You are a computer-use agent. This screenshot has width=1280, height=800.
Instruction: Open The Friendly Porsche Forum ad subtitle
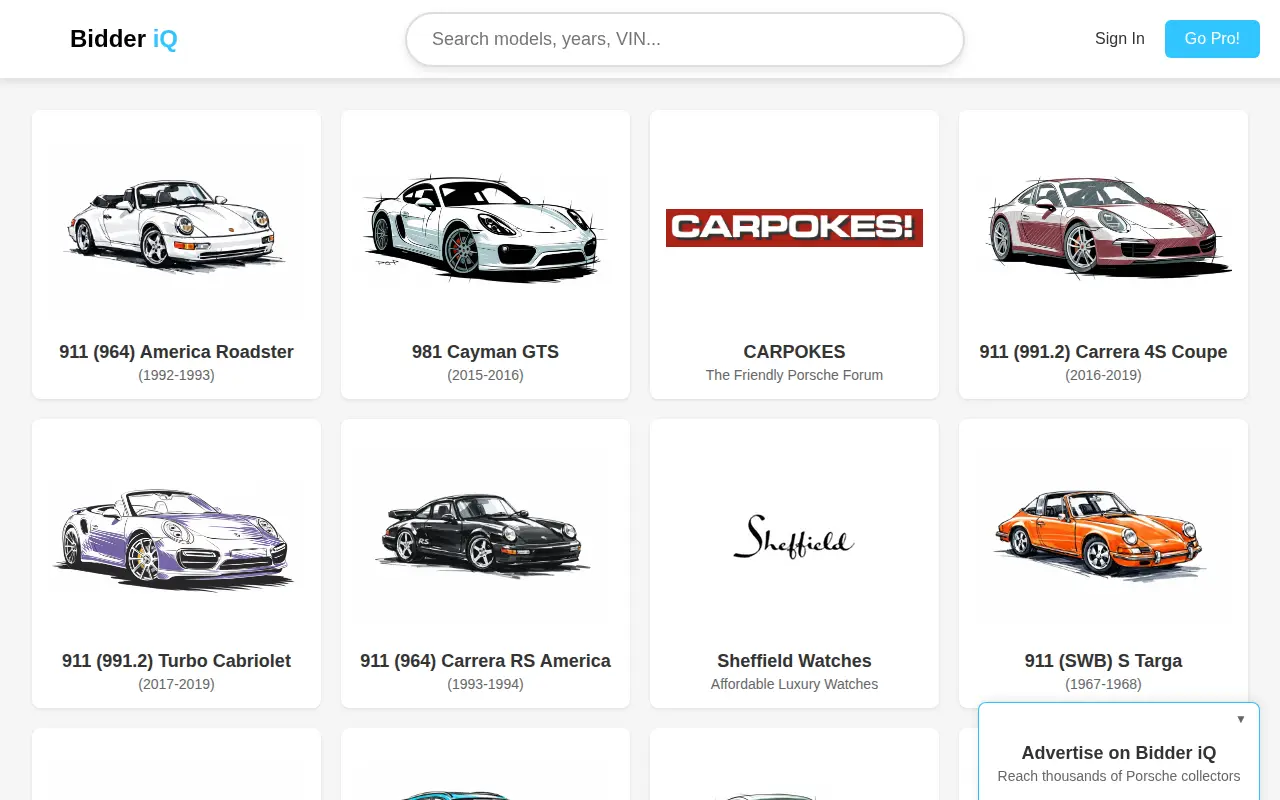[x=794, y=375]
